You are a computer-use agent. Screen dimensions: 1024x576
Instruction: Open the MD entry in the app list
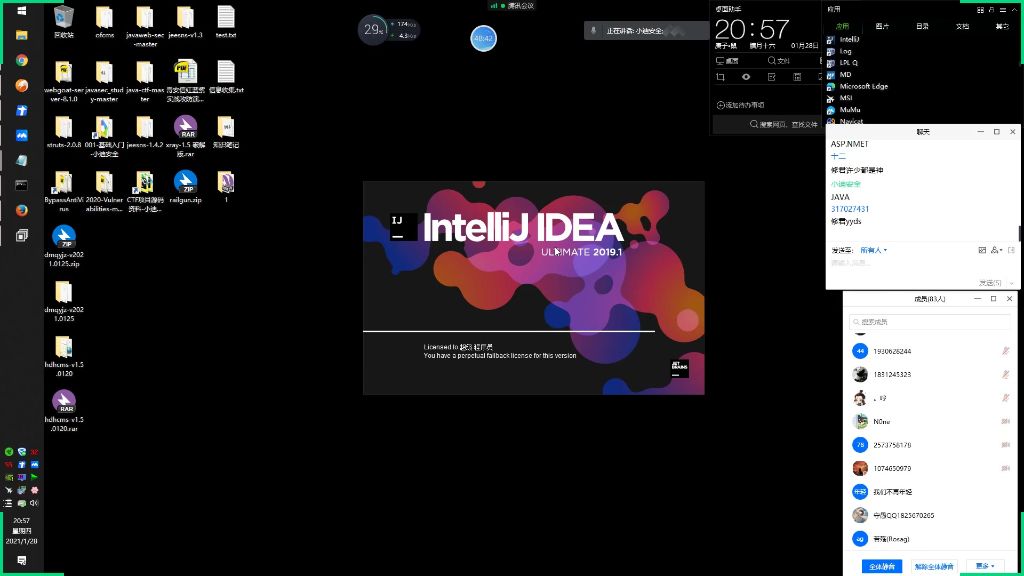[x=839, y=74]
